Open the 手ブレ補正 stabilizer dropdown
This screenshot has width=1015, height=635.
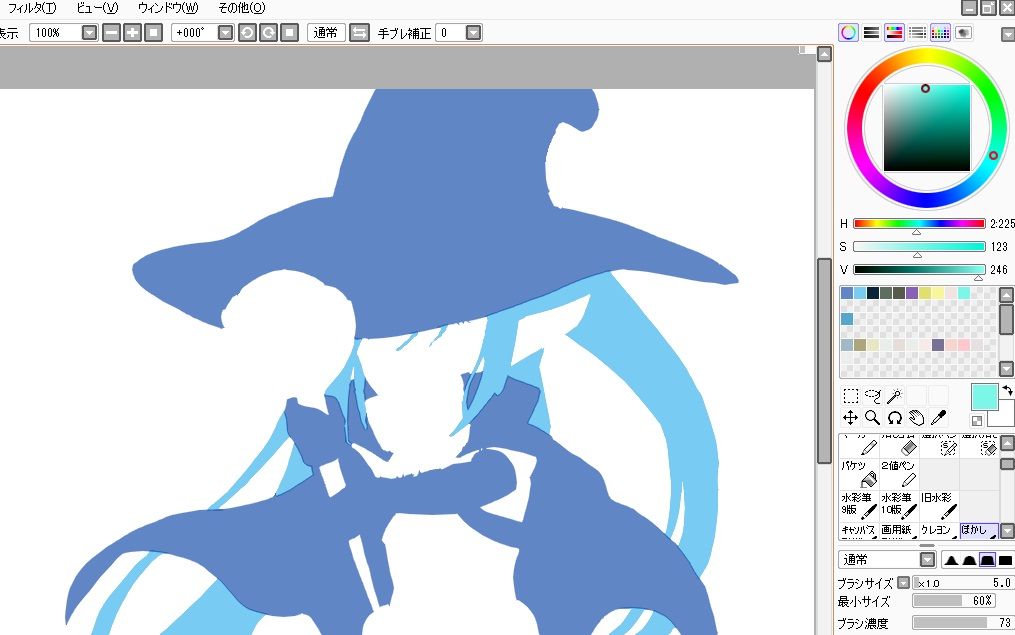coord(474,32)
